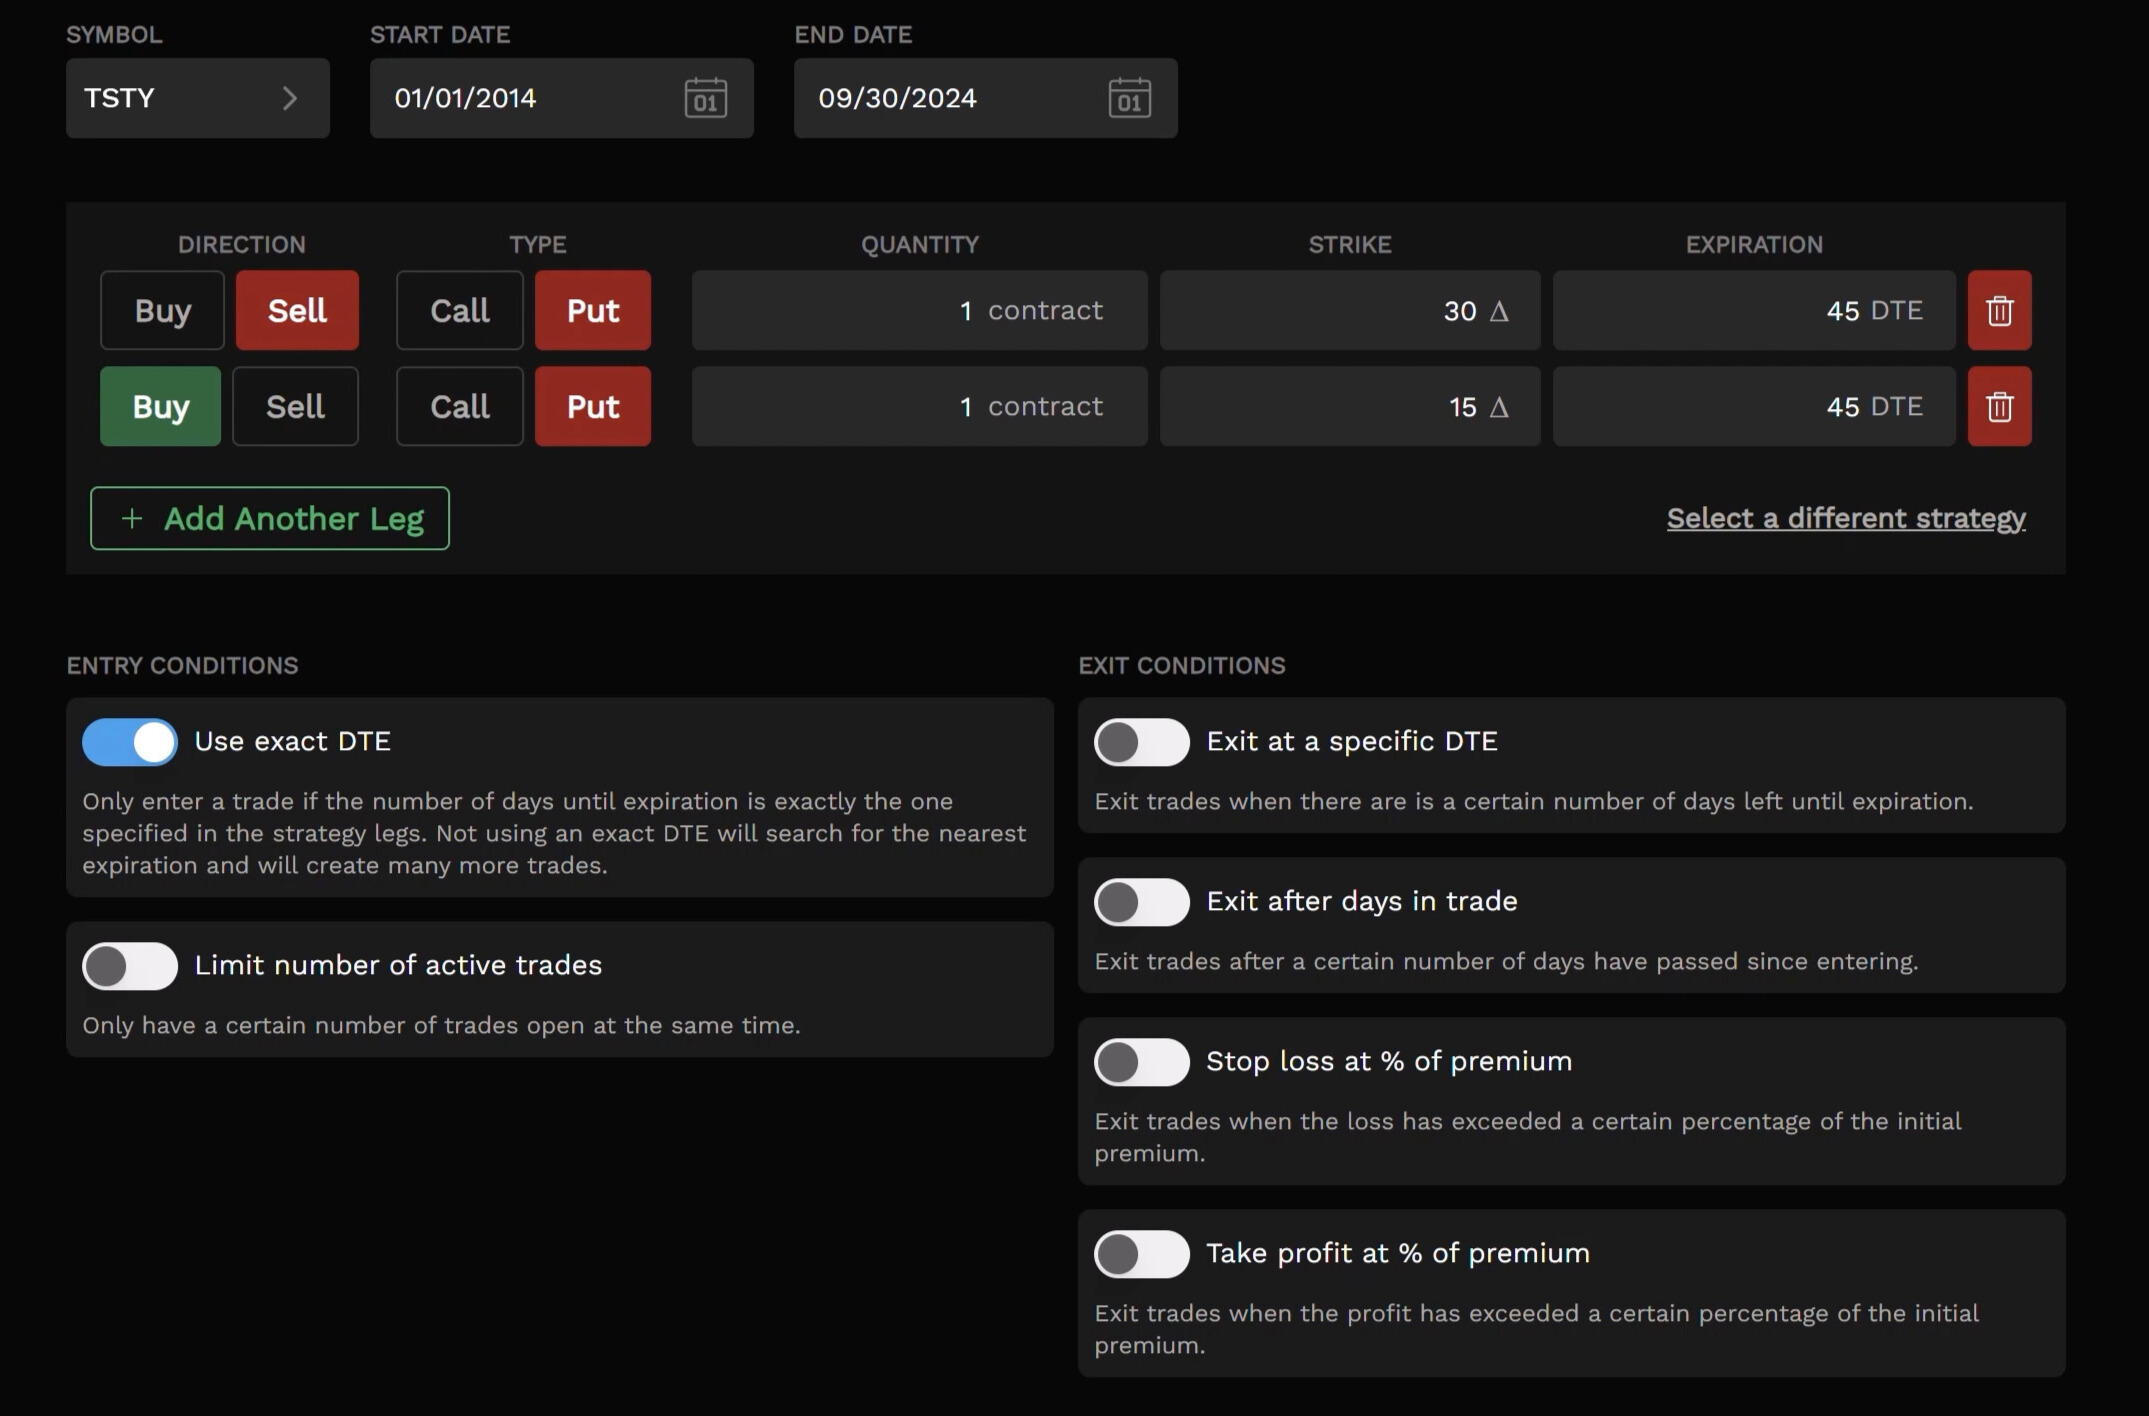2149x1416 pixels.
Task: Open Select a different strategy
Action: click(x=1846, y=517)
